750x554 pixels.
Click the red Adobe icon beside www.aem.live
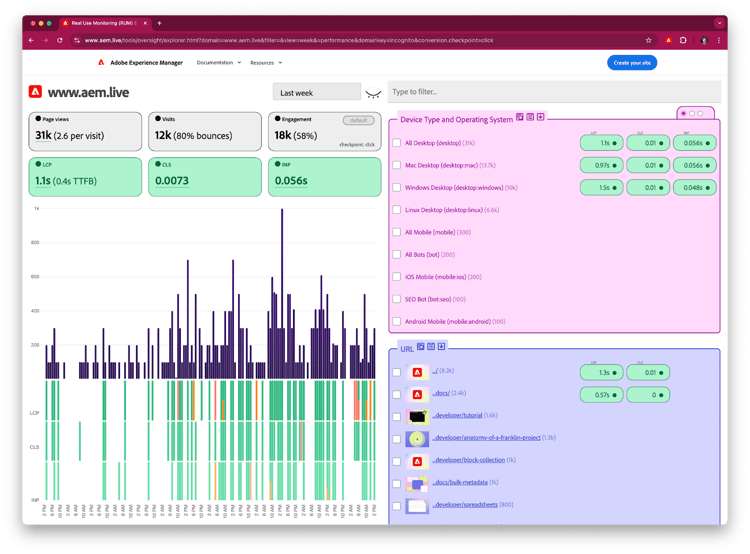pyautogui.click(x=35, y=92)
